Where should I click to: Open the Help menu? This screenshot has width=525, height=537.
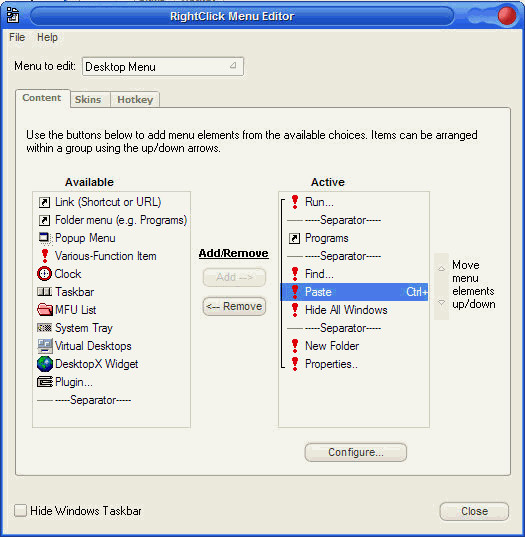point(47,37)
